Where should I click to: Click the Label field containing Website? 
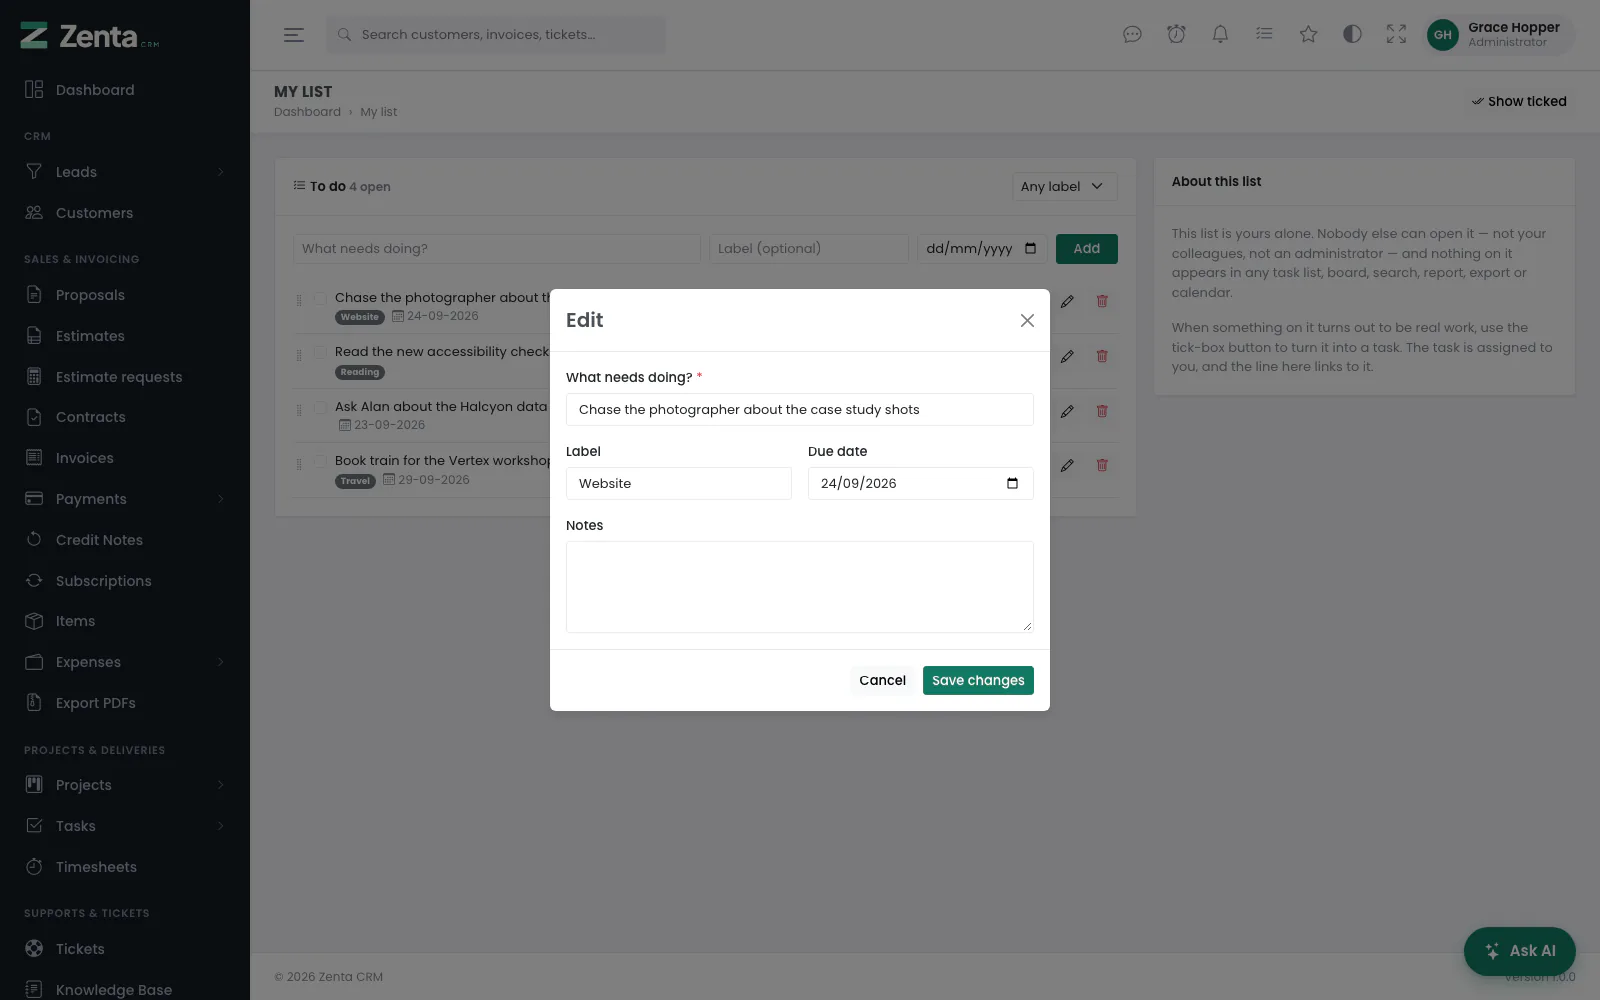click(x=679, y=483)
